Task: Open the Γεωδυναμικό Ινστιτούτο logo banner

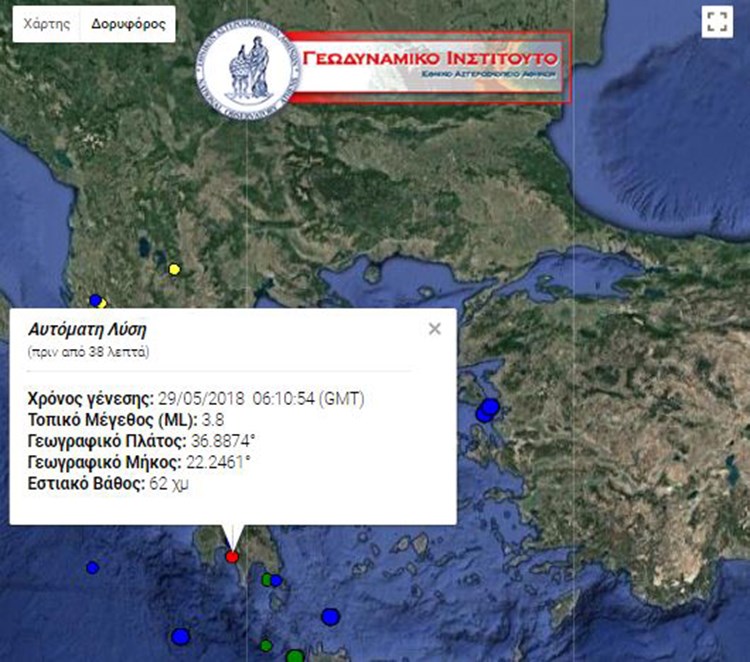Action: (x=430, y=65)
